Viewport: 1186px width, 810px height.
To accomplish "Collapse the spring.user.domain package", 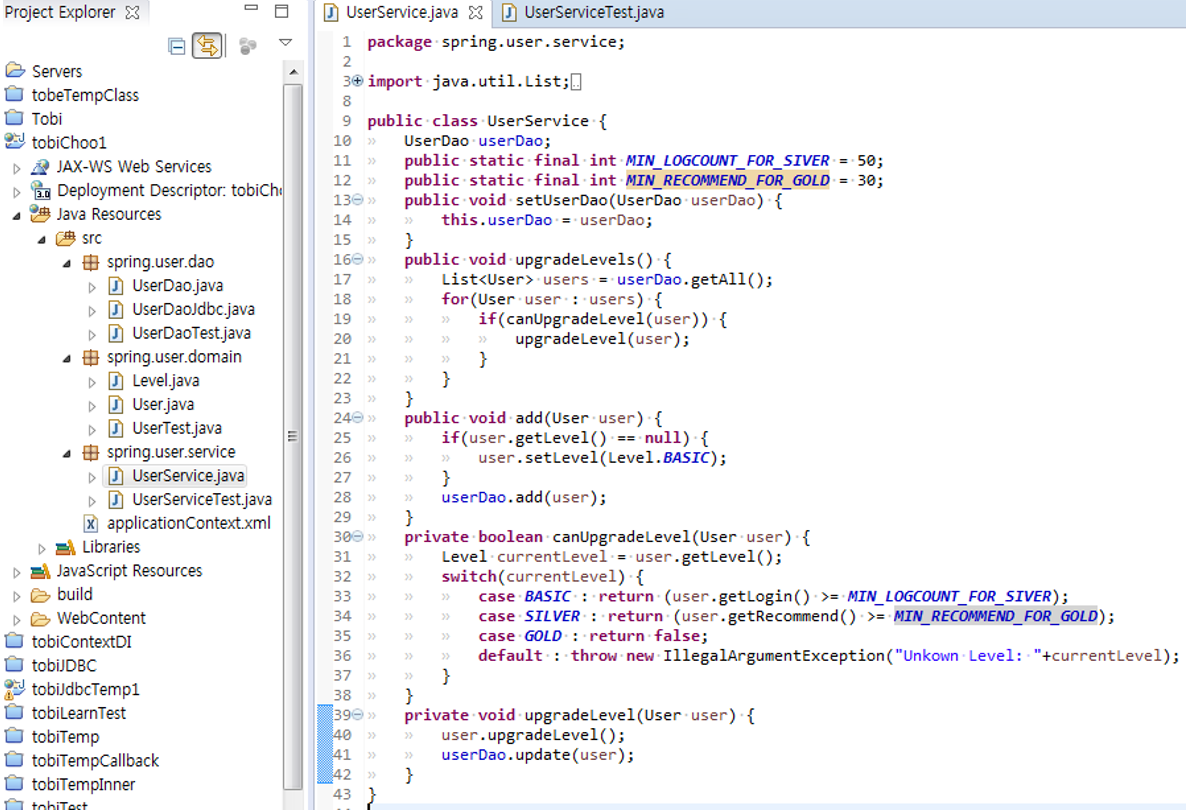I will 67,358.
